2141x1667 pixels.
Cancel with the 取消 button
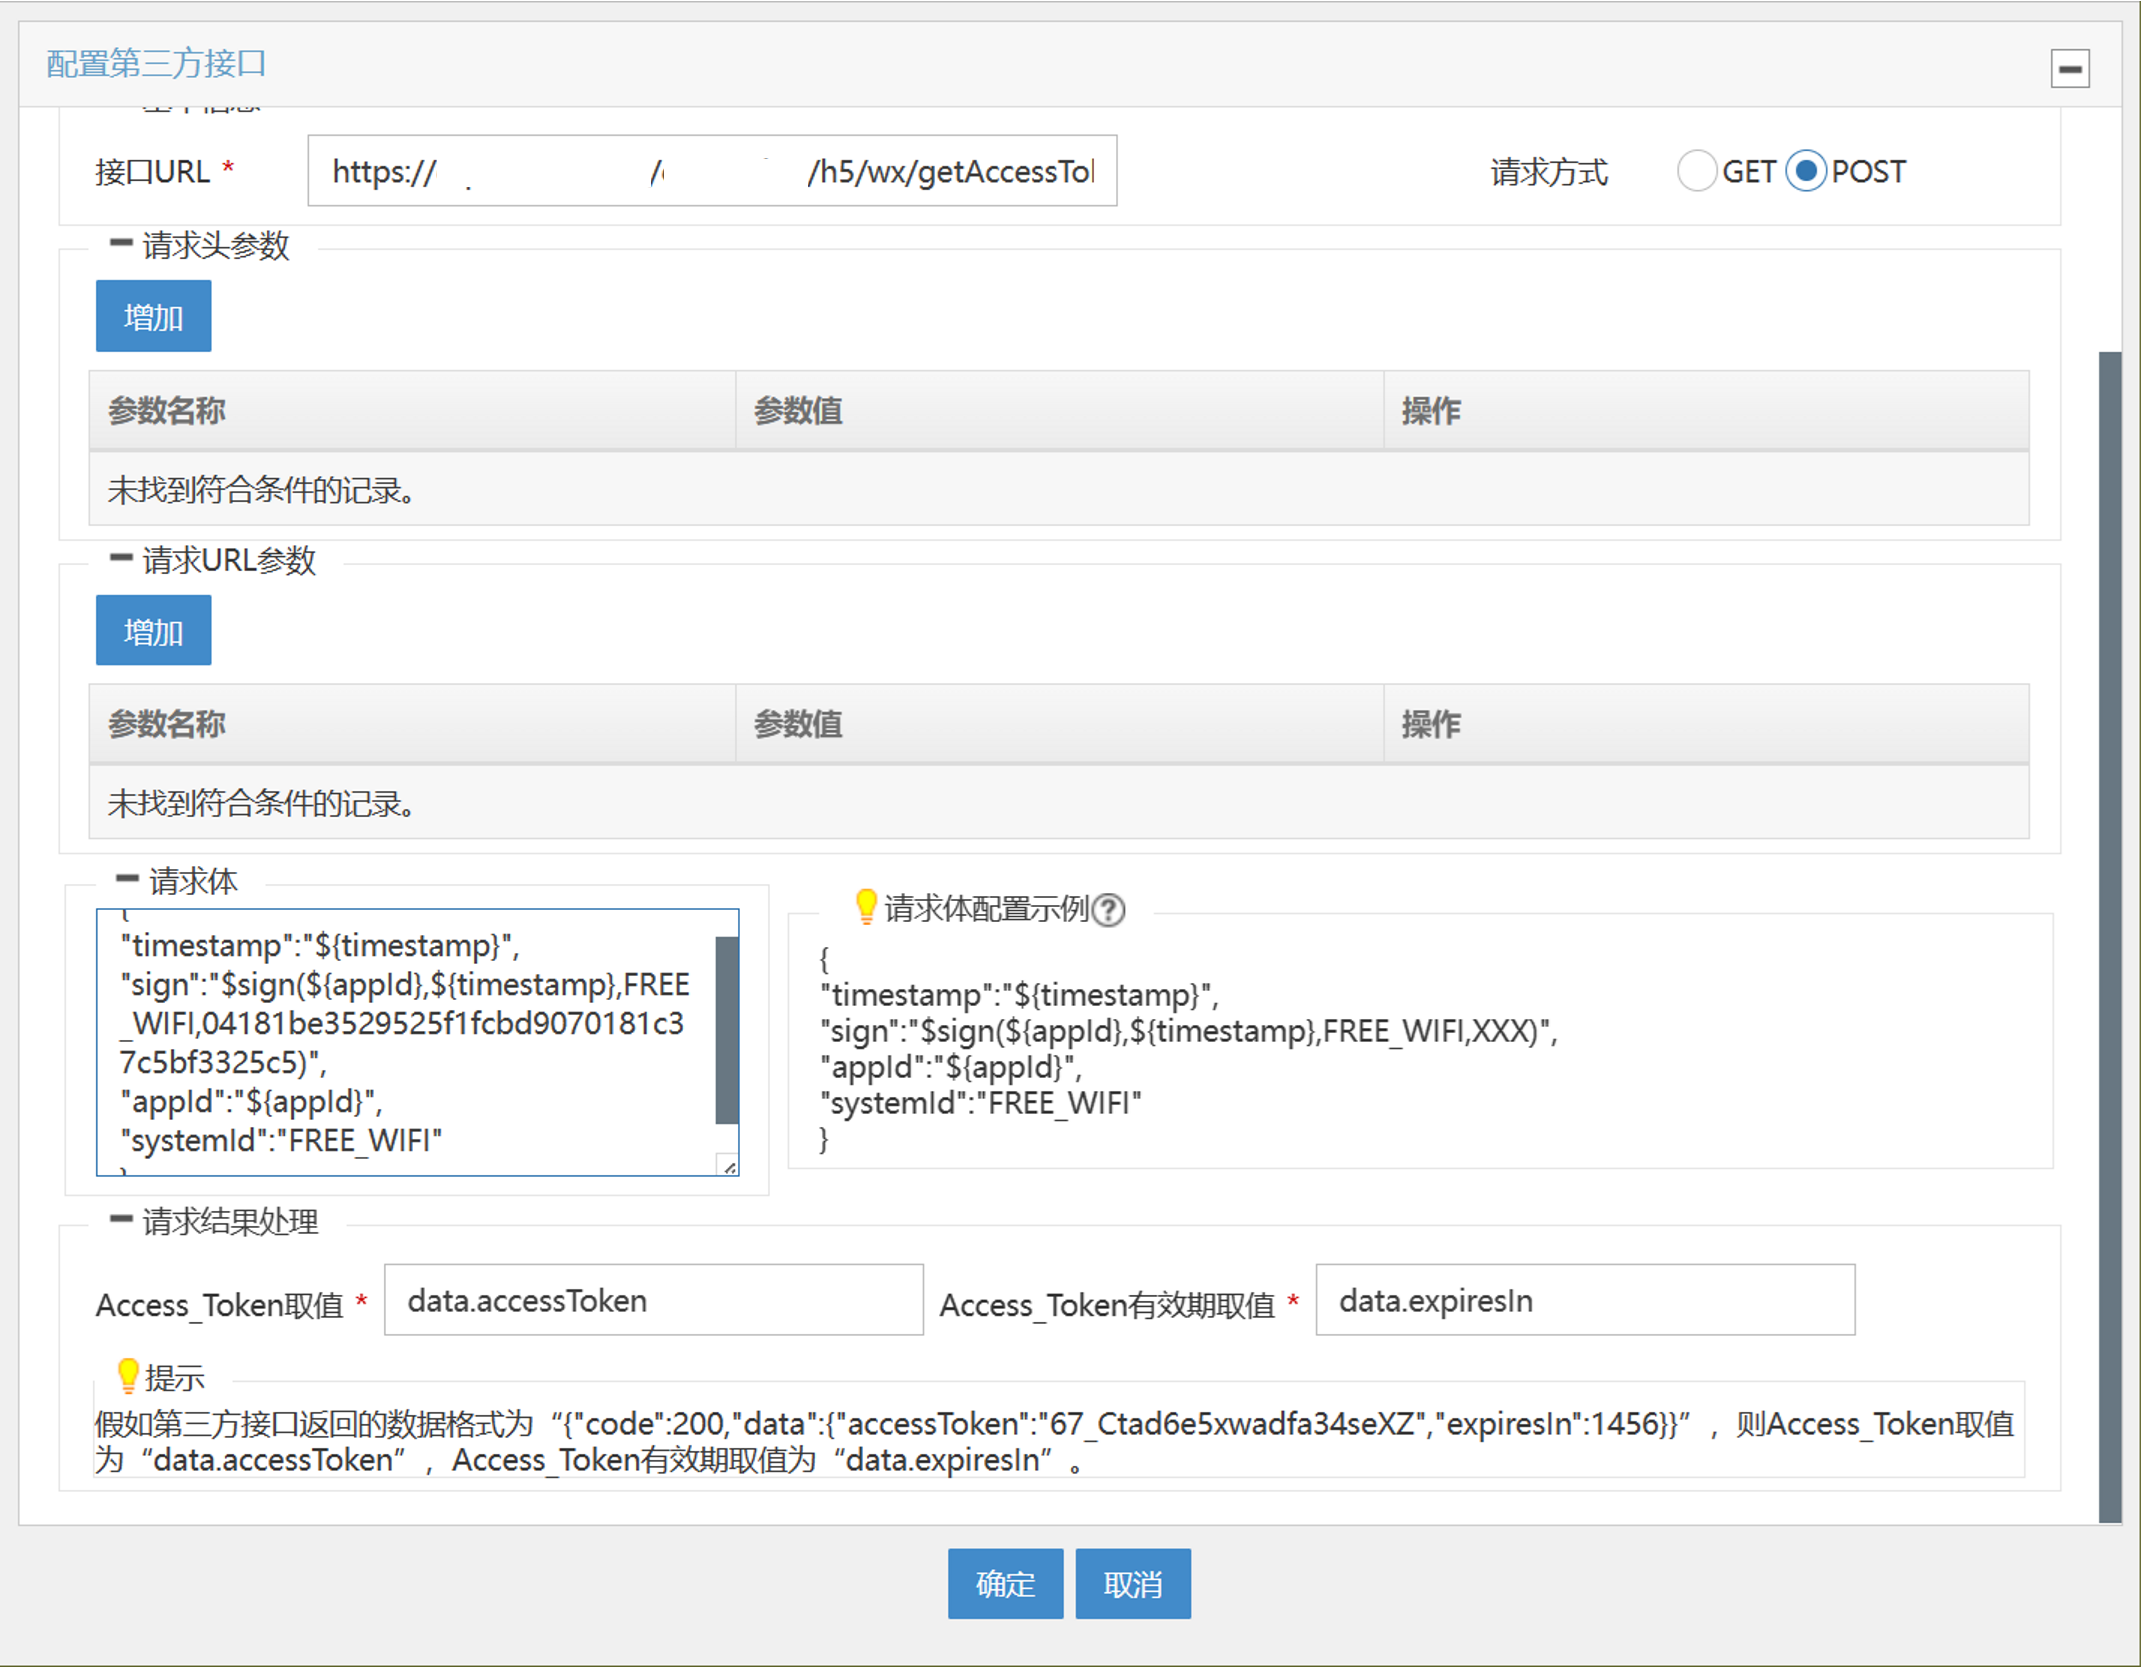[x=1132, y=1583]
